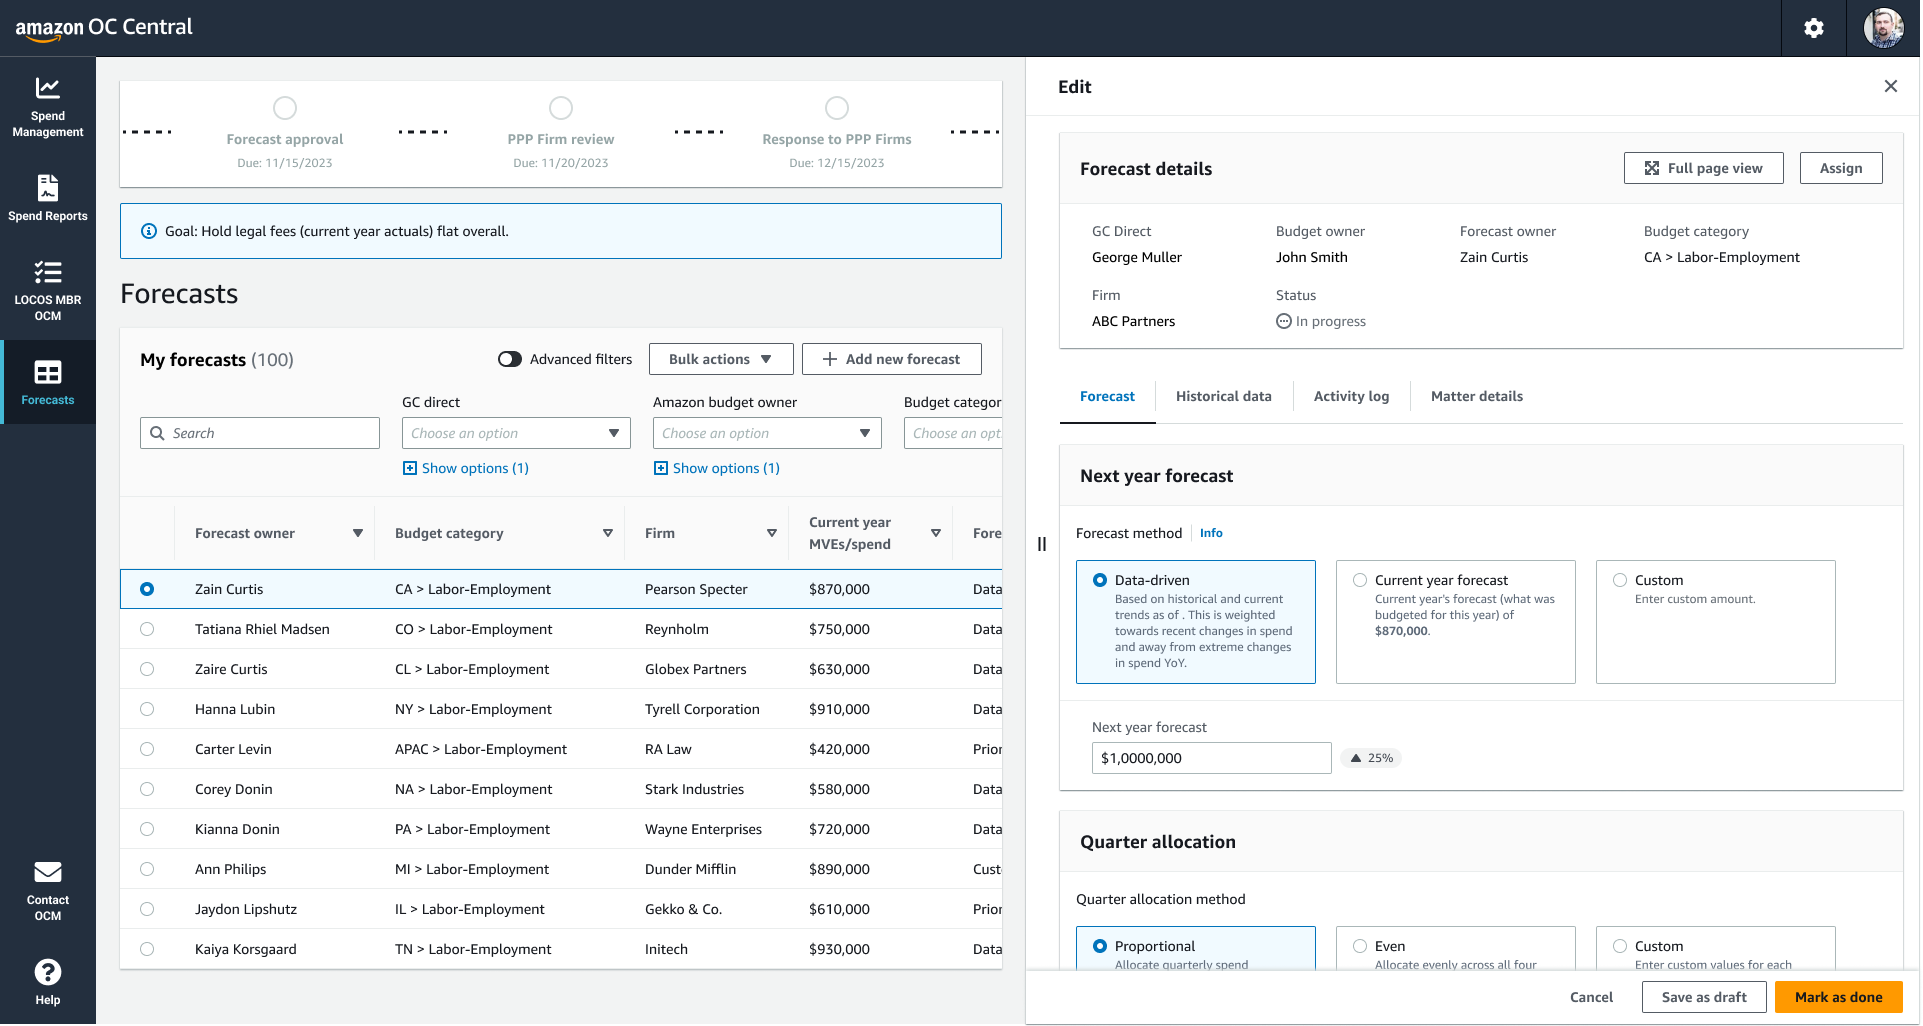Viewport: 1923px width, 1026px height.
Task: Open Amazon budget owner dropdown
Action: tap(767, 433)
